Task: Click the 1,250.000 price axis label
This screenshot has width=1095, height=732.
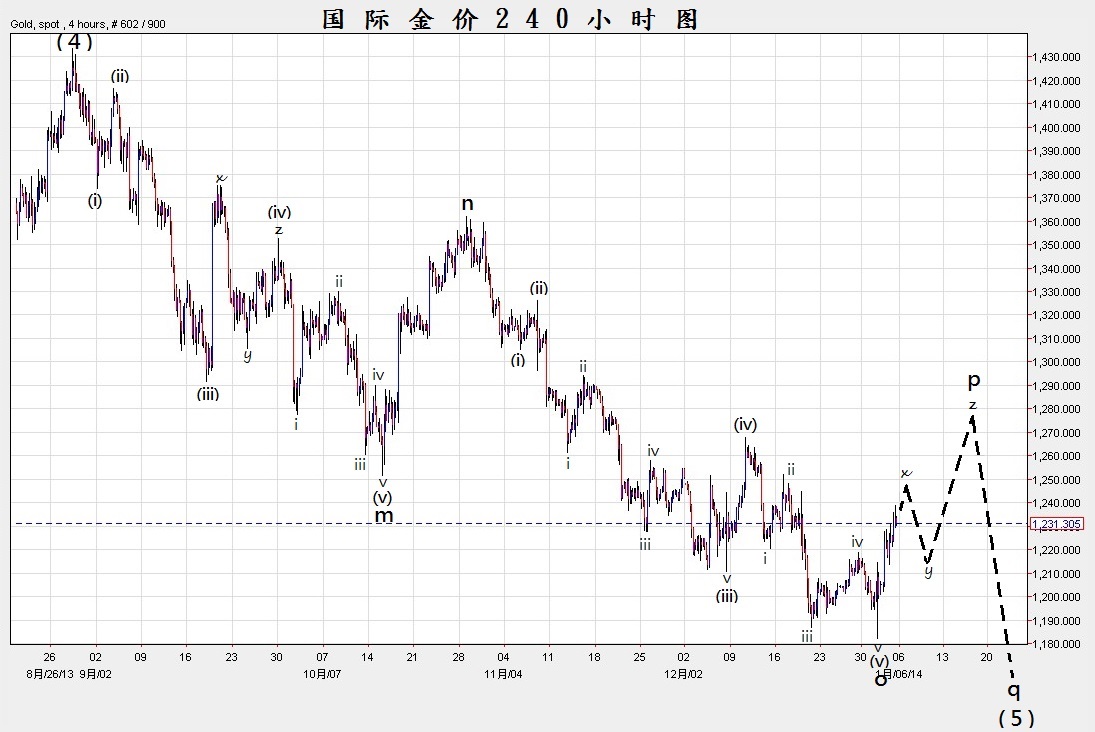Action: coord(1056,480)
